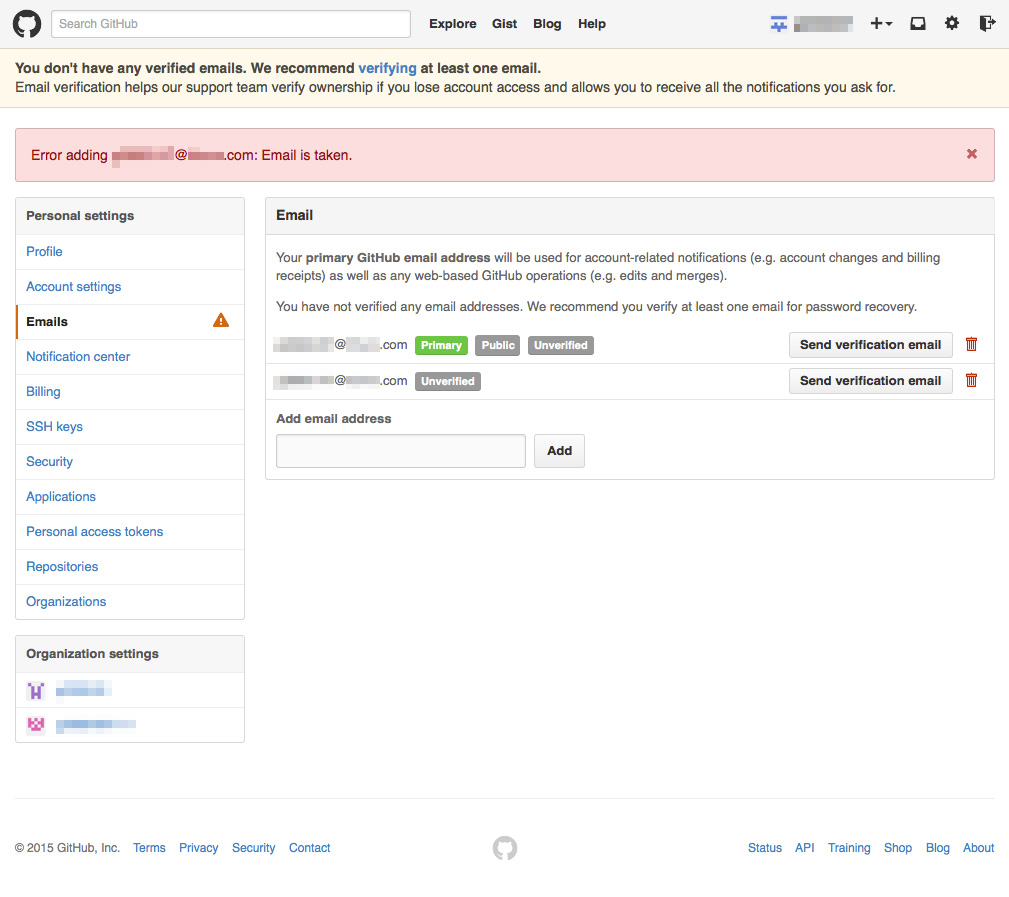Viewport: 1009px width, 897px height.
Task: Switch to Notification center settings
Action: click(78, 357)
